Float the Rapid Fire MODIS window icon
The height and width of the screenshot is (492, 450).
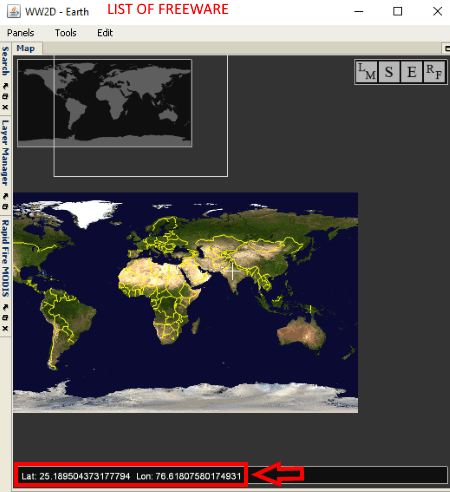tap(5, 318)
